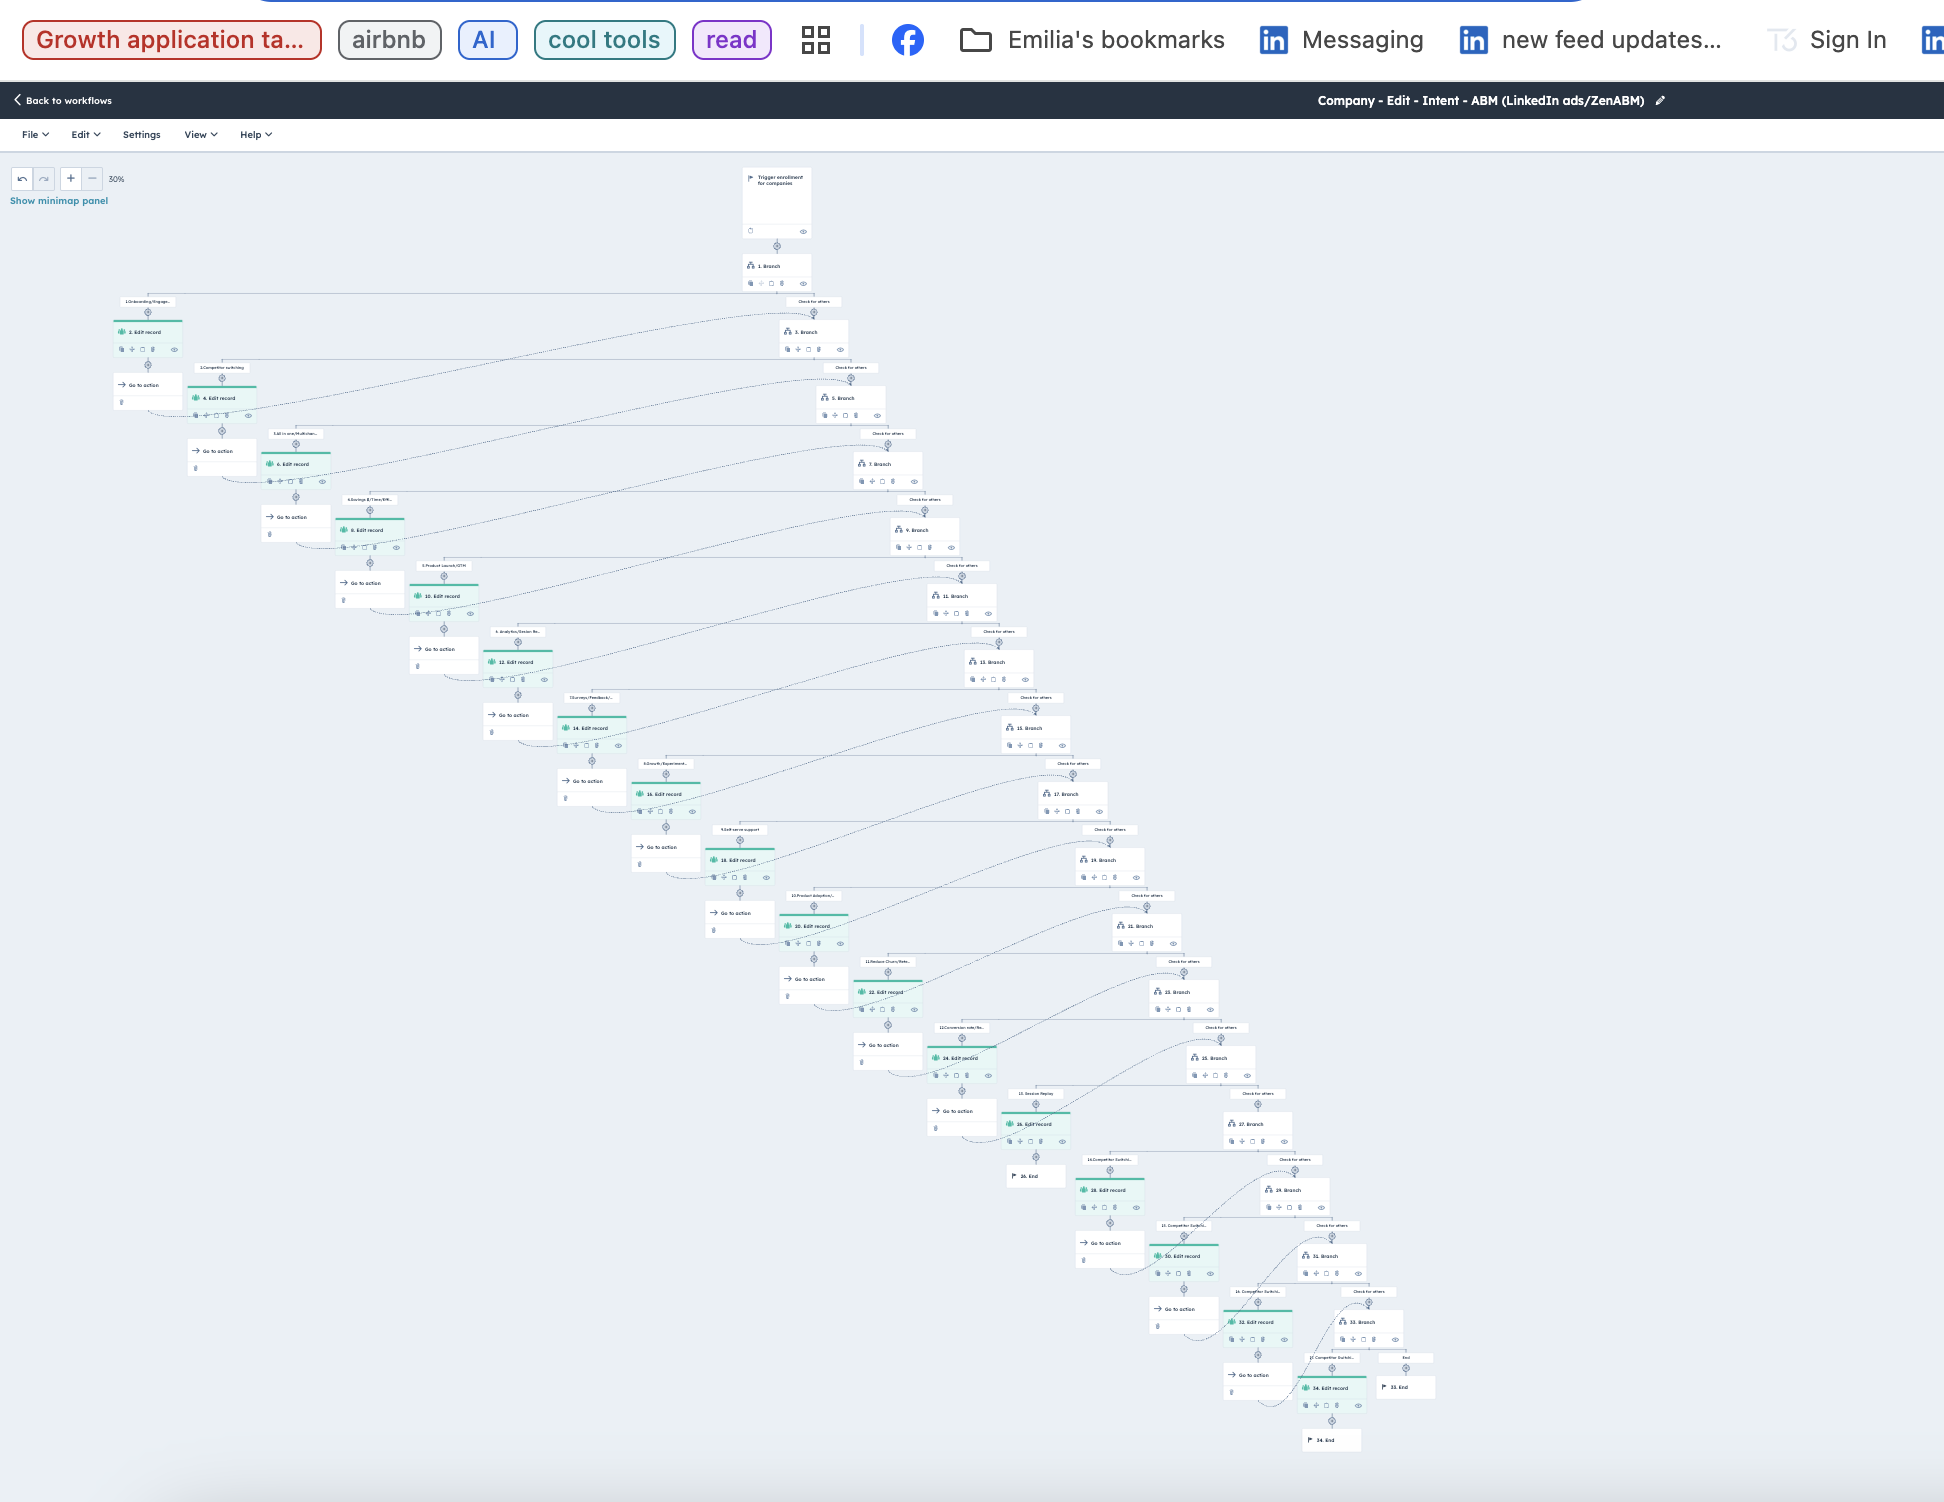Toggle eye icon on the '1. Branch' node
Image resolution: width=1944 pixels, height=1502 pixels.
click(x=804, y=281)
